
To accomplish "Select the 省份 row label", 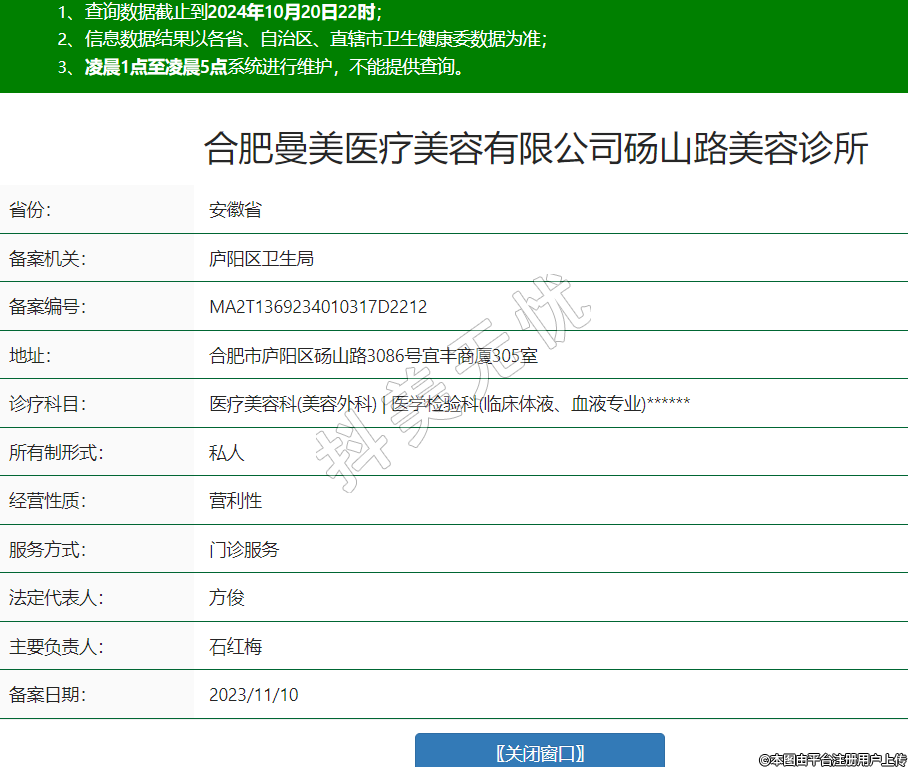I will pyautogui.click(x=31, y=210).
